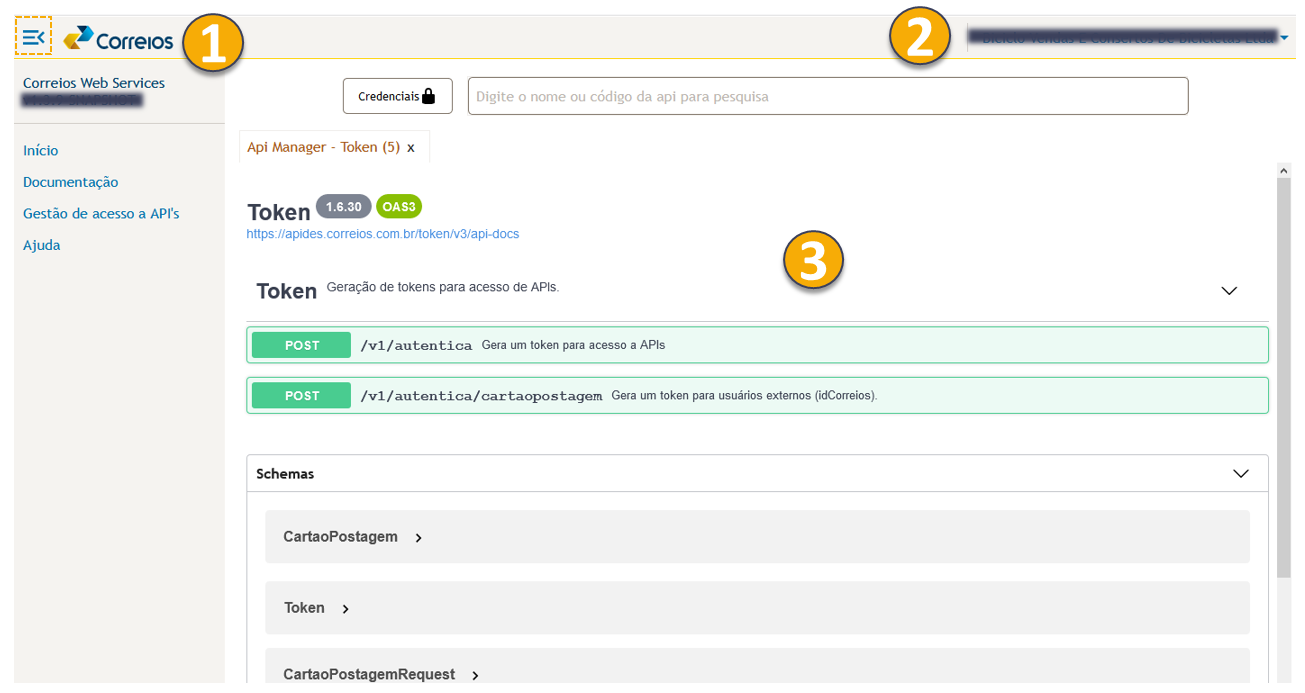Open the Credenciais button with lock
The image size is (1305, 693).
point(398,96)
